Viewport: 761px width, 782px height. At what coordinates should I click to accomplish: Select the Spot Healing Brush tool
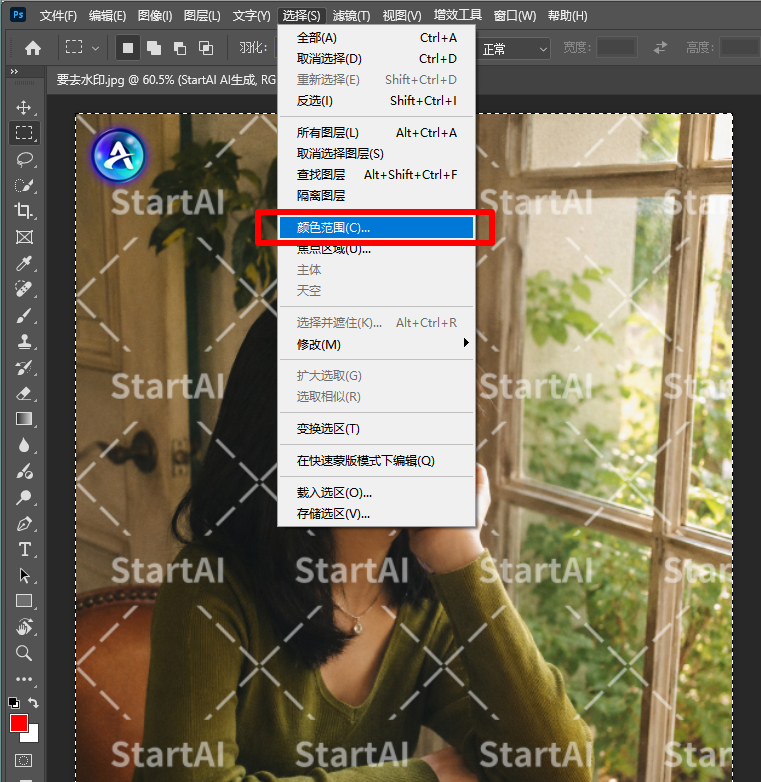point(24,289)
